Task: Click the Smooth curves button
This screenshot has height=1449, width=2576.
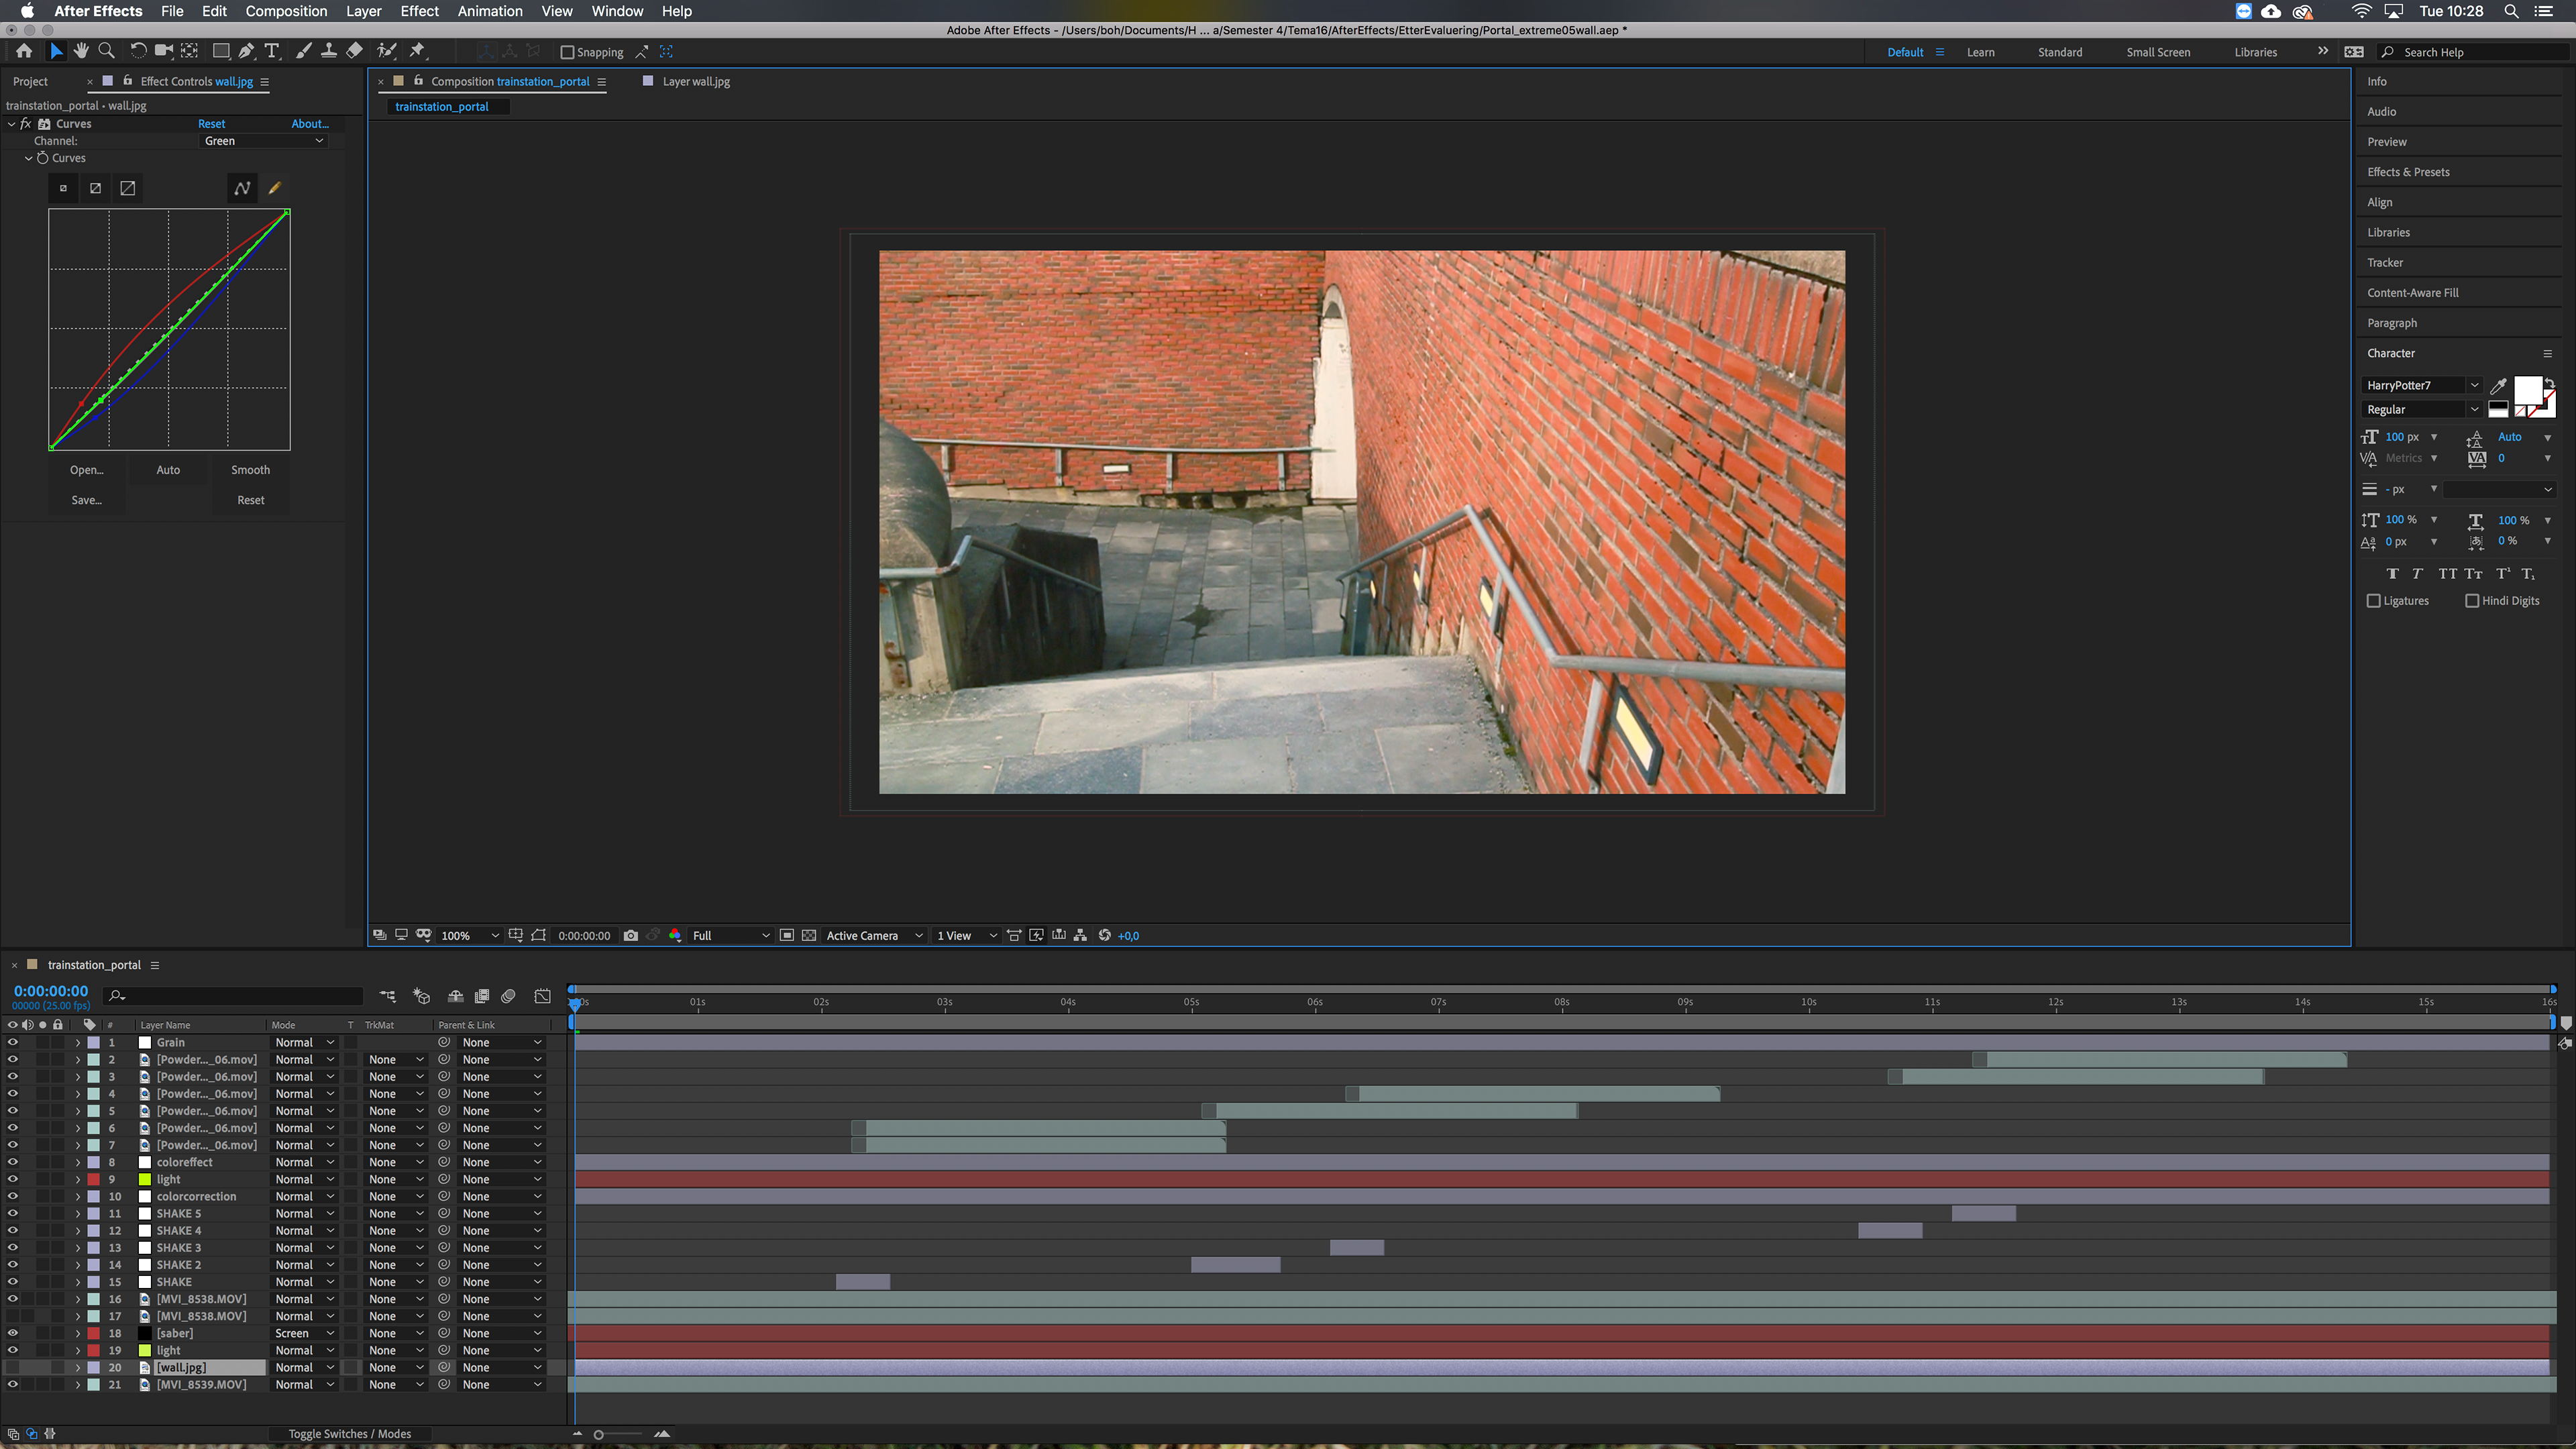Action: tap(250, 470)
